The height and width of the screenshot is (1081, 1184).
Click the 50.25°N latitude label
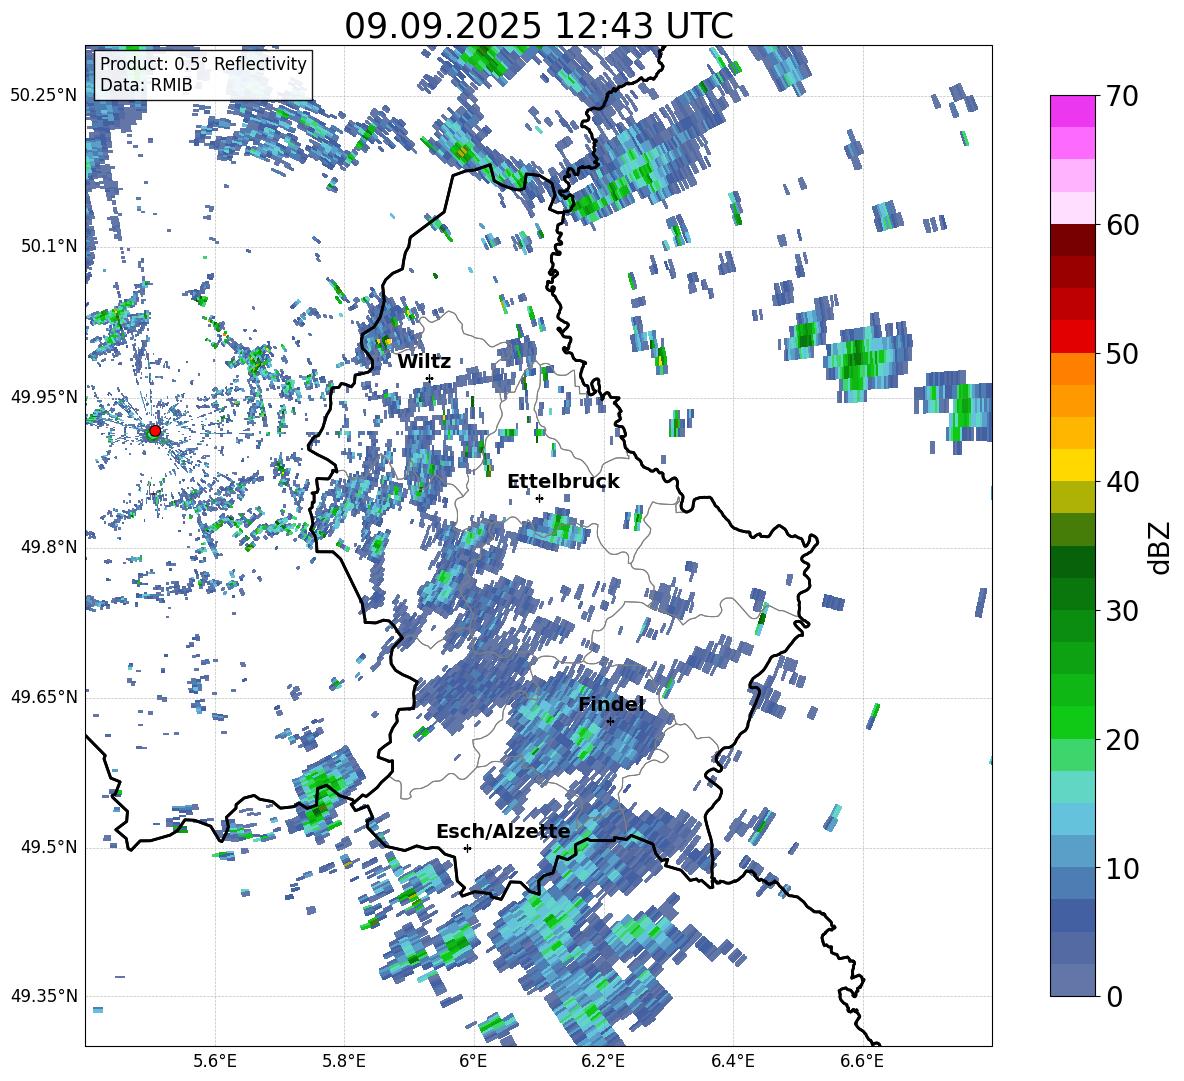point(44,96)
